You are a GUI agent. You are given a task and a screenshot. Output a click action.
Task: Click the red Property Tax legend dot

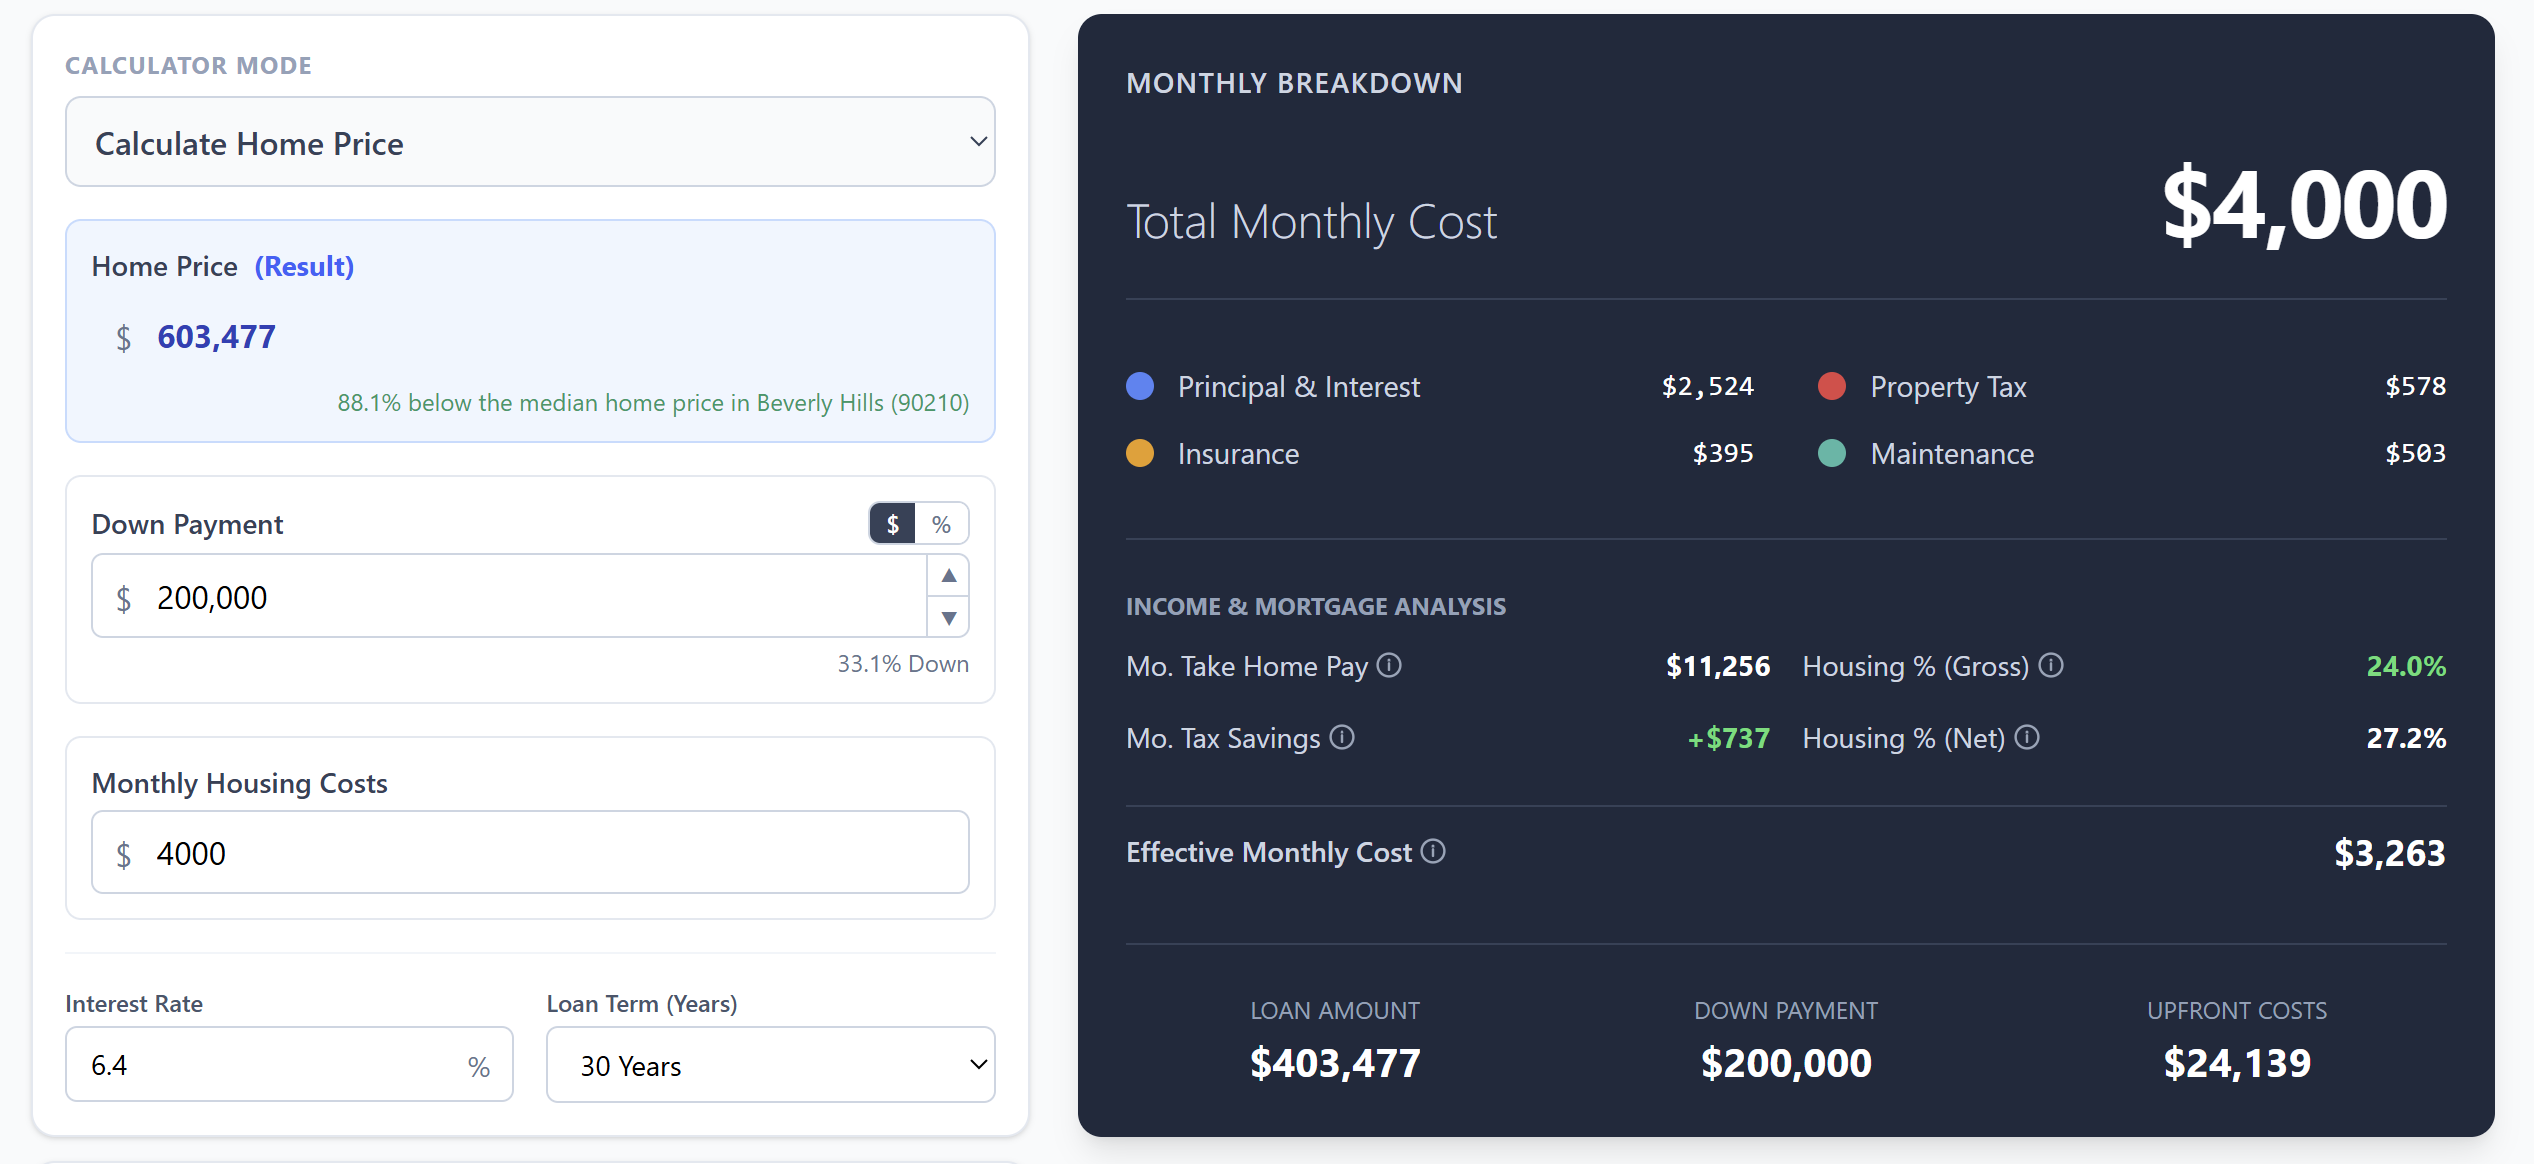(1832, 386)
